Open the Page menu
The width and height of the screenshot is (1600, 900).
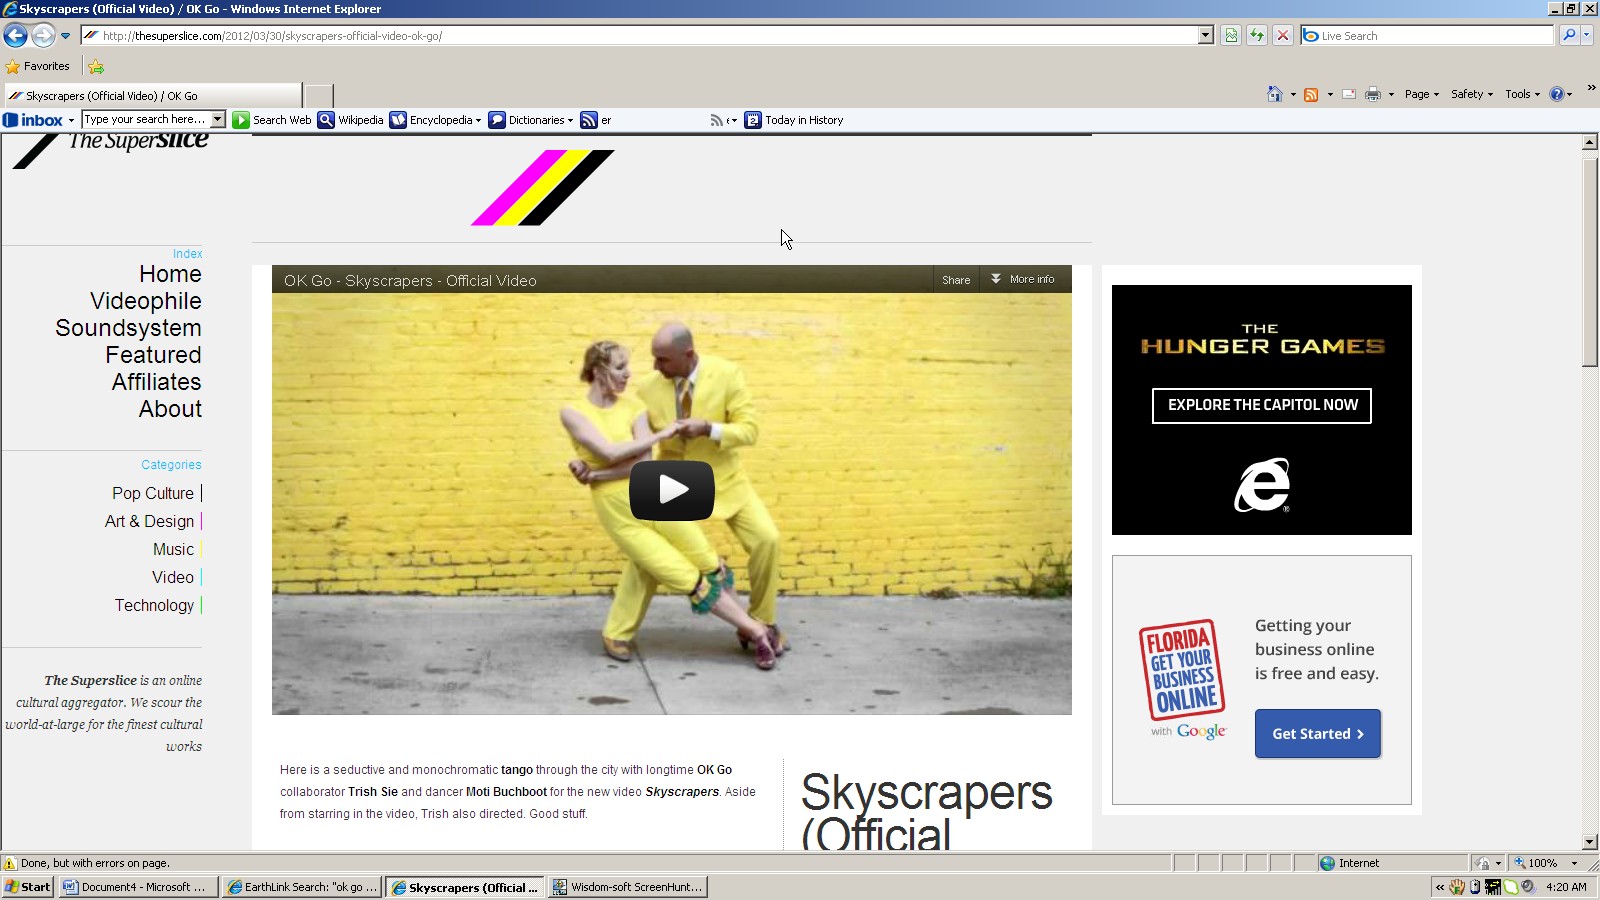pyautogui.click(x=1421, y=94)
